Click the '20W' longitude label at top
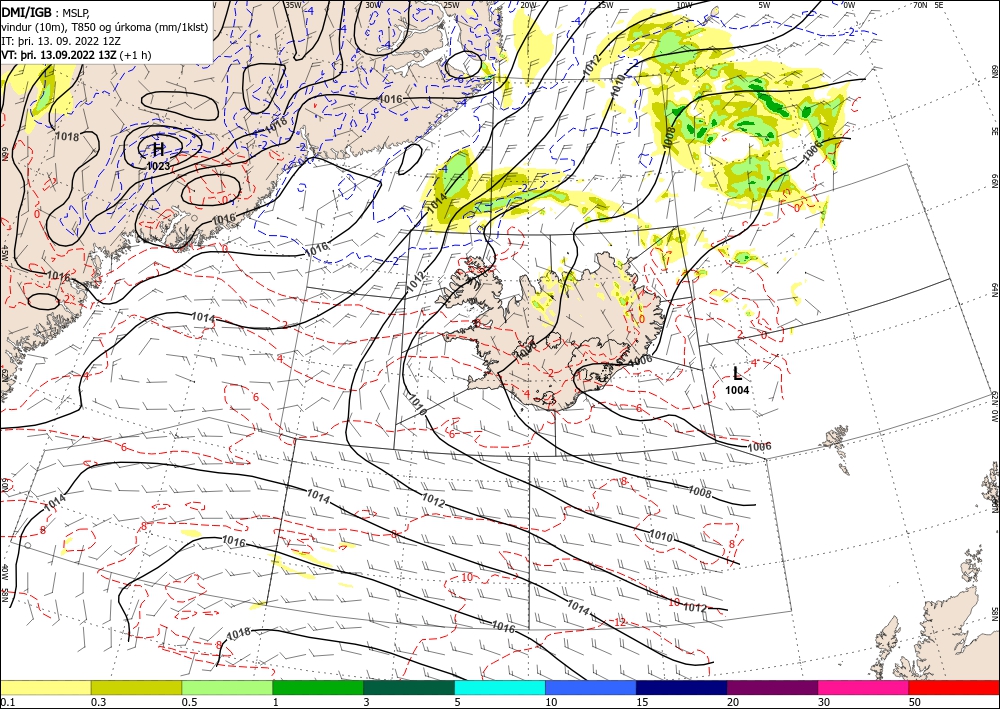 pyautogui.click(x=528, y=4)
